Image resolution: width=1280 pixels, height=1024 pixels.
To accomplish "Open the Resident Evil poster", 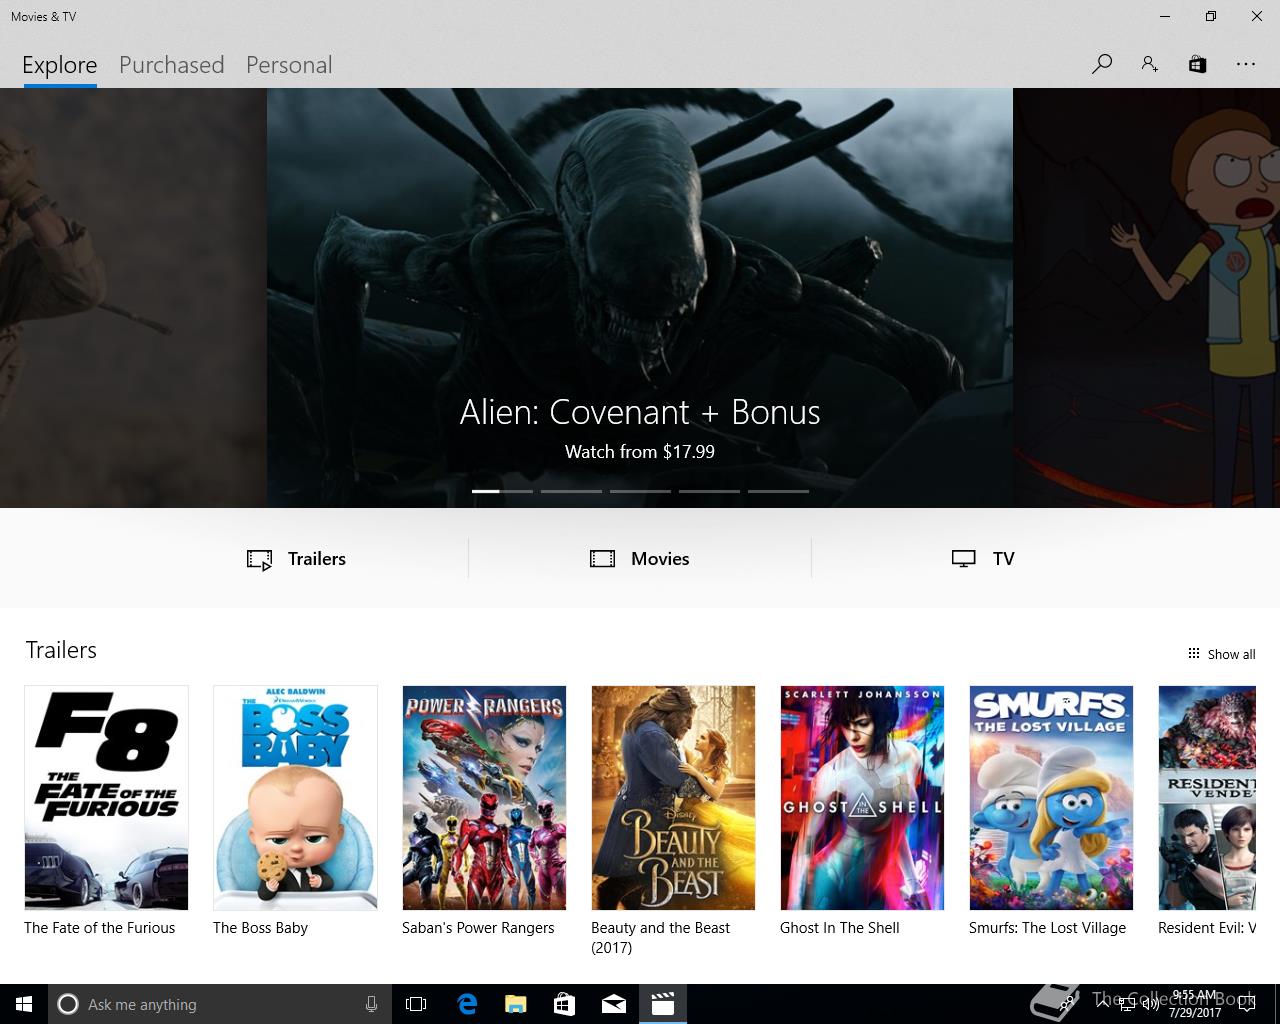I will tap(1207, 798).
